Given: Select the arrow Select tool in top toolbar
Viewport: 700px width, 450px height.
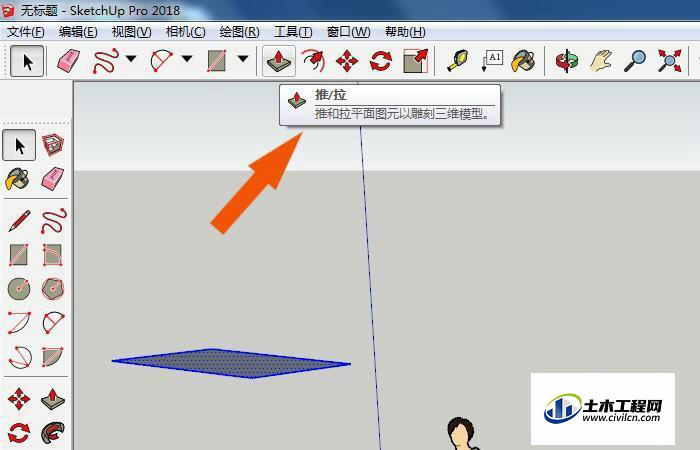Looking at the screenshot, I should 27,61.
